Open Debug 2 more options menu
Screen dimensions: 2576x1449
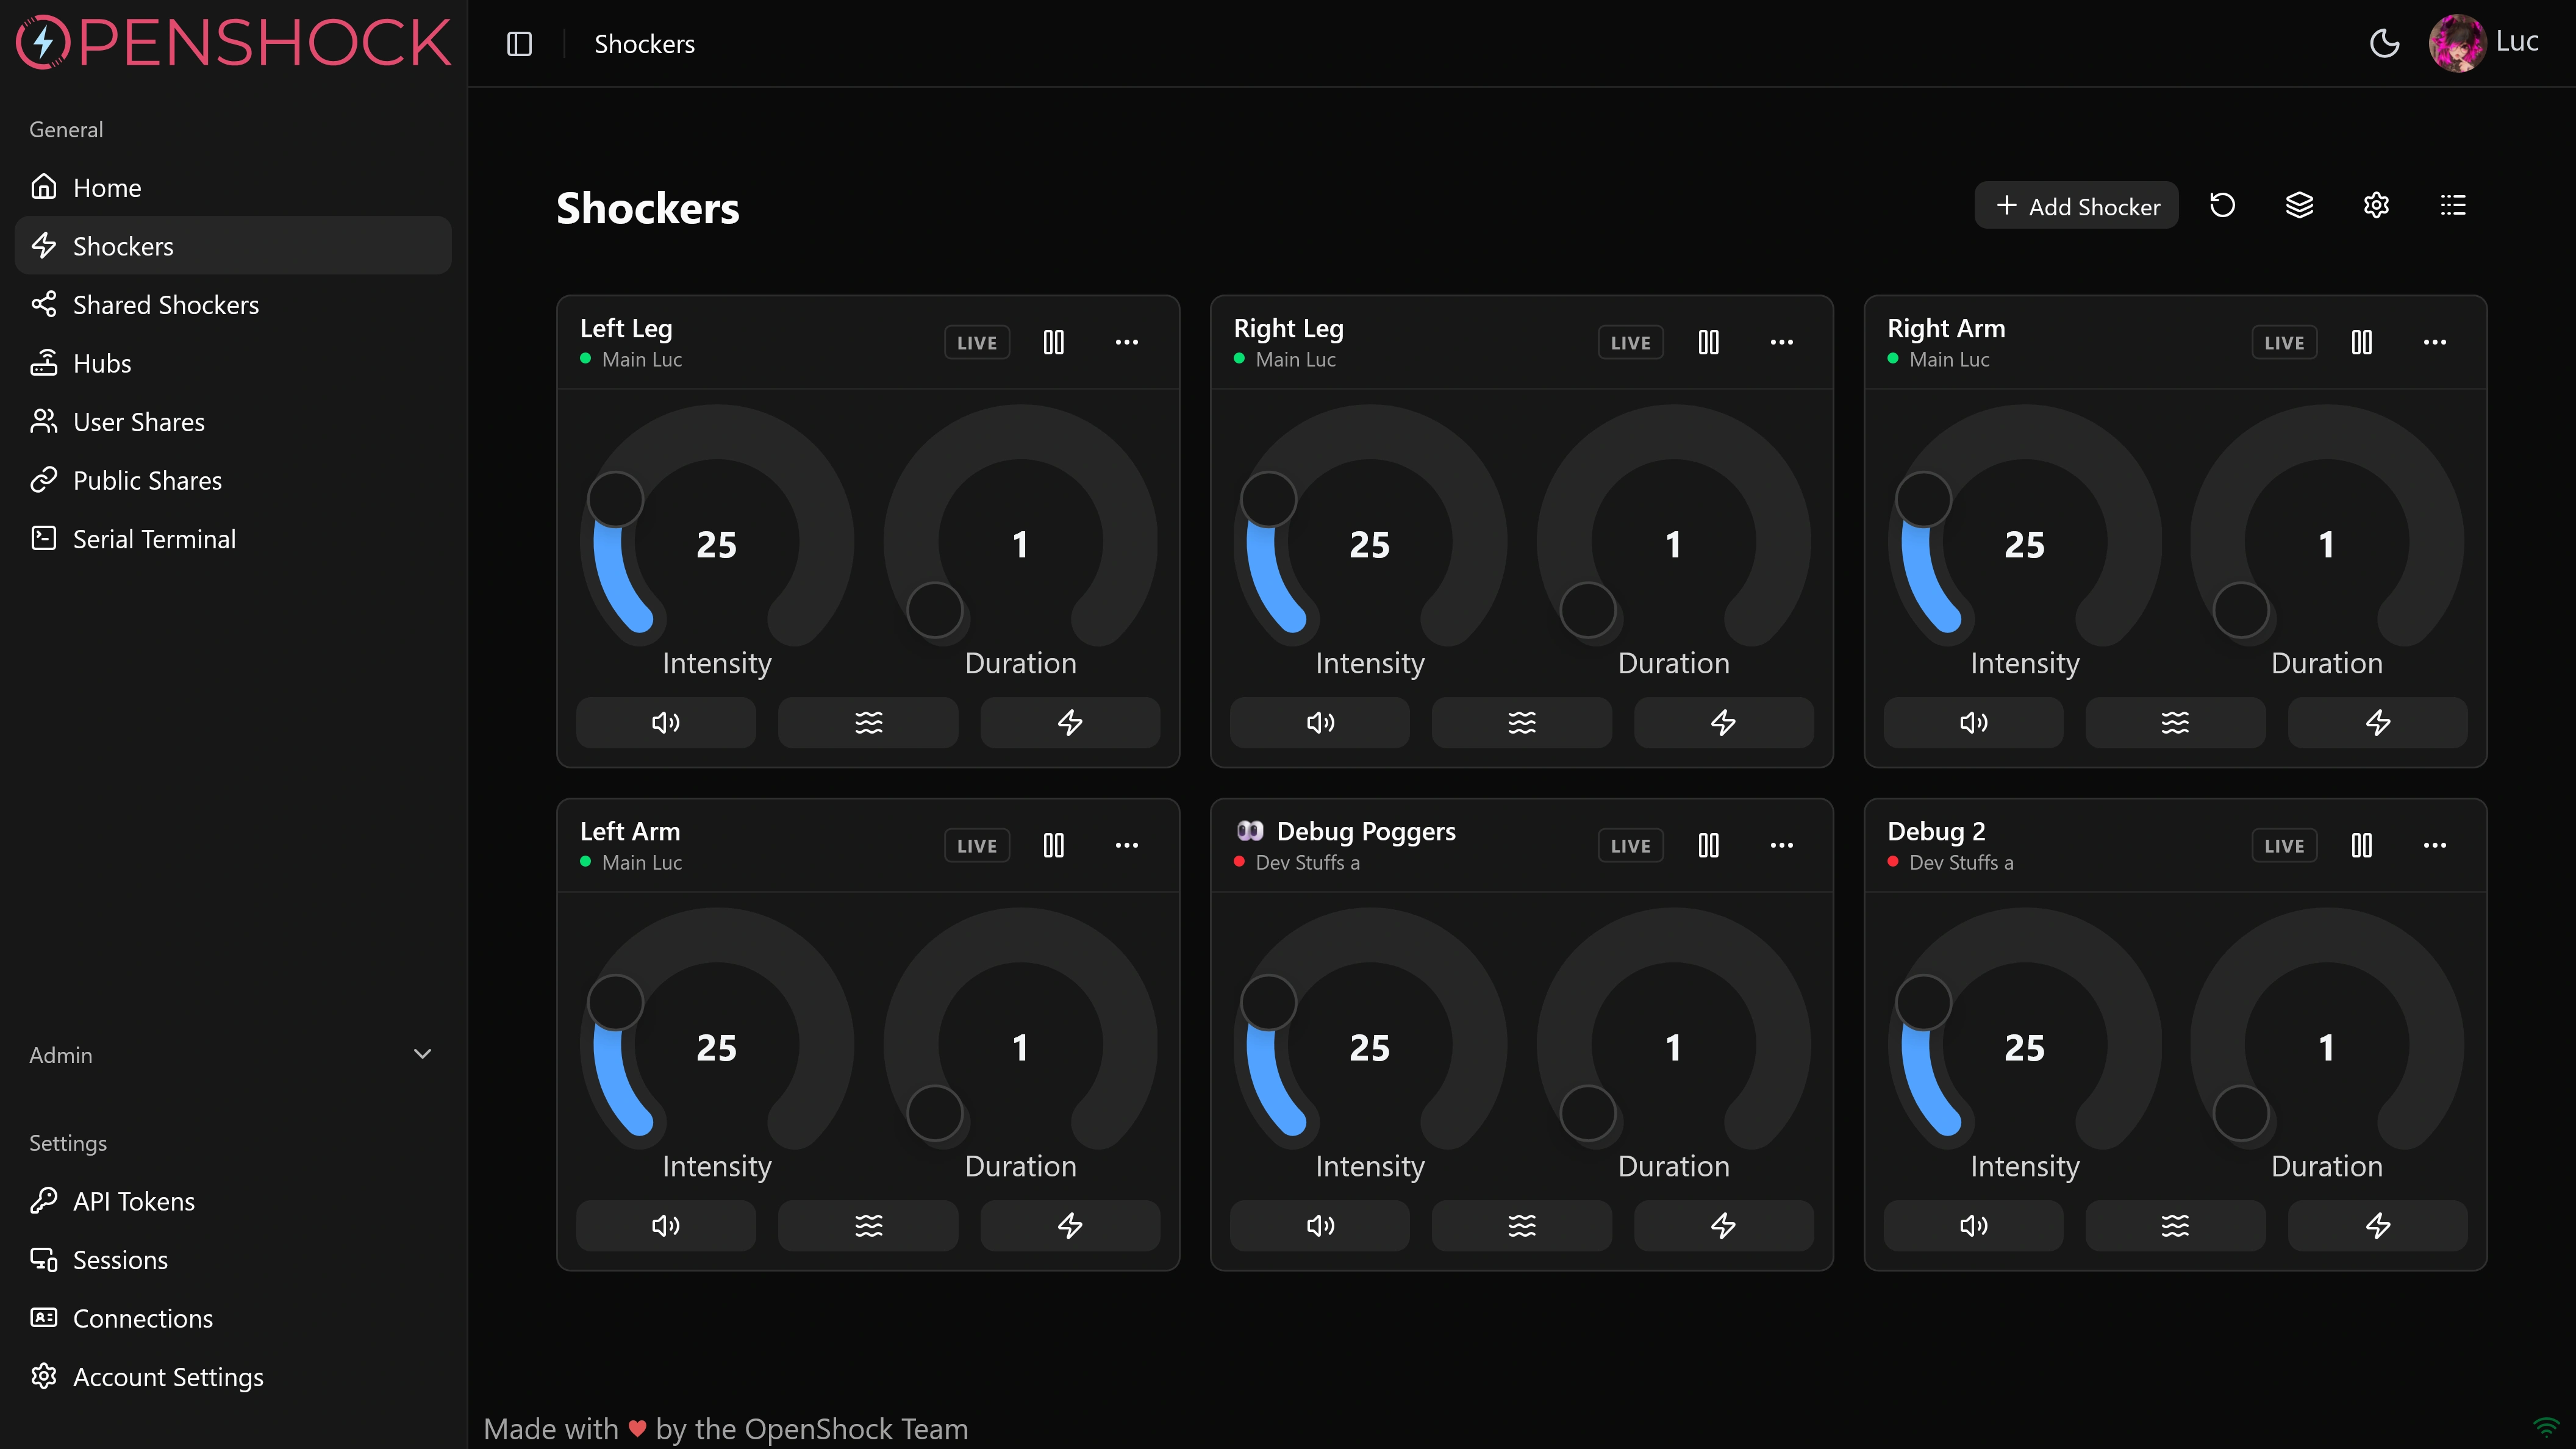point(2435,845)
